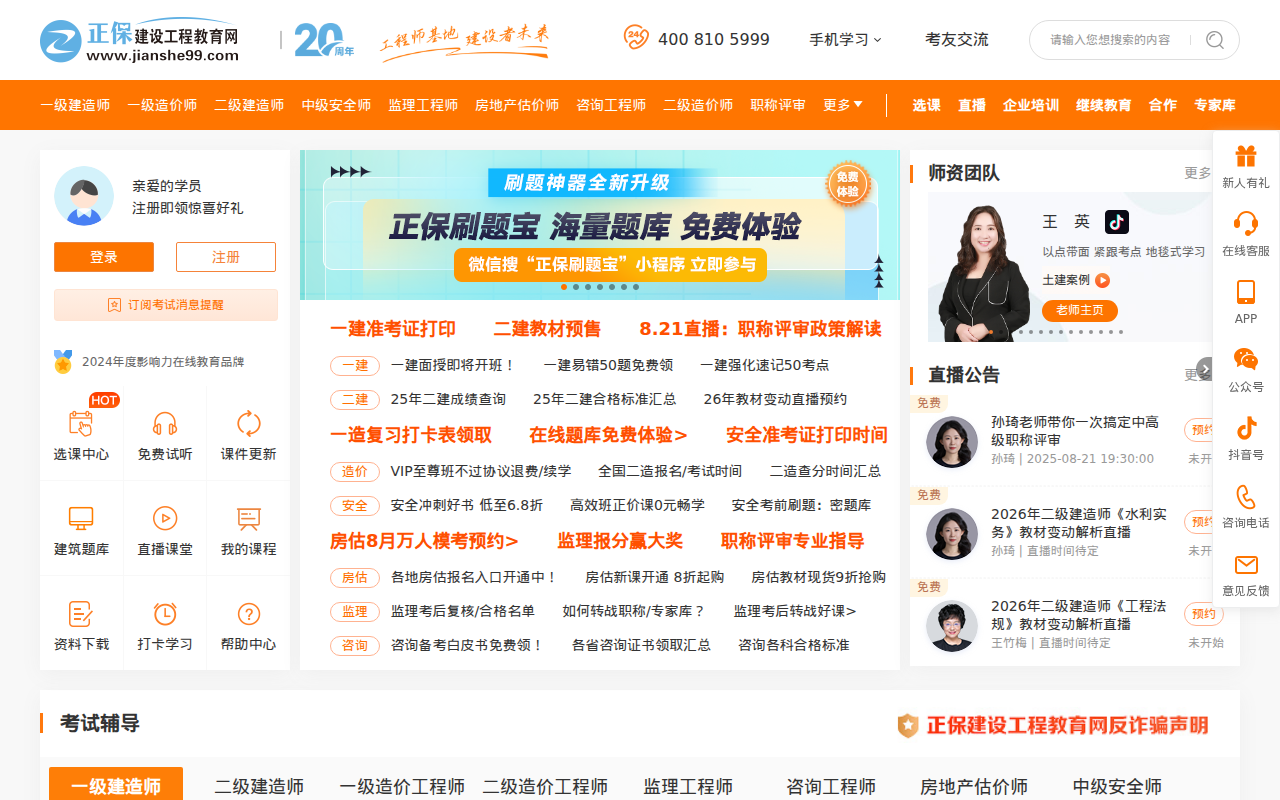Open 继续教育 menu item
1280x800 pixels.
(x=1104, y=105)
